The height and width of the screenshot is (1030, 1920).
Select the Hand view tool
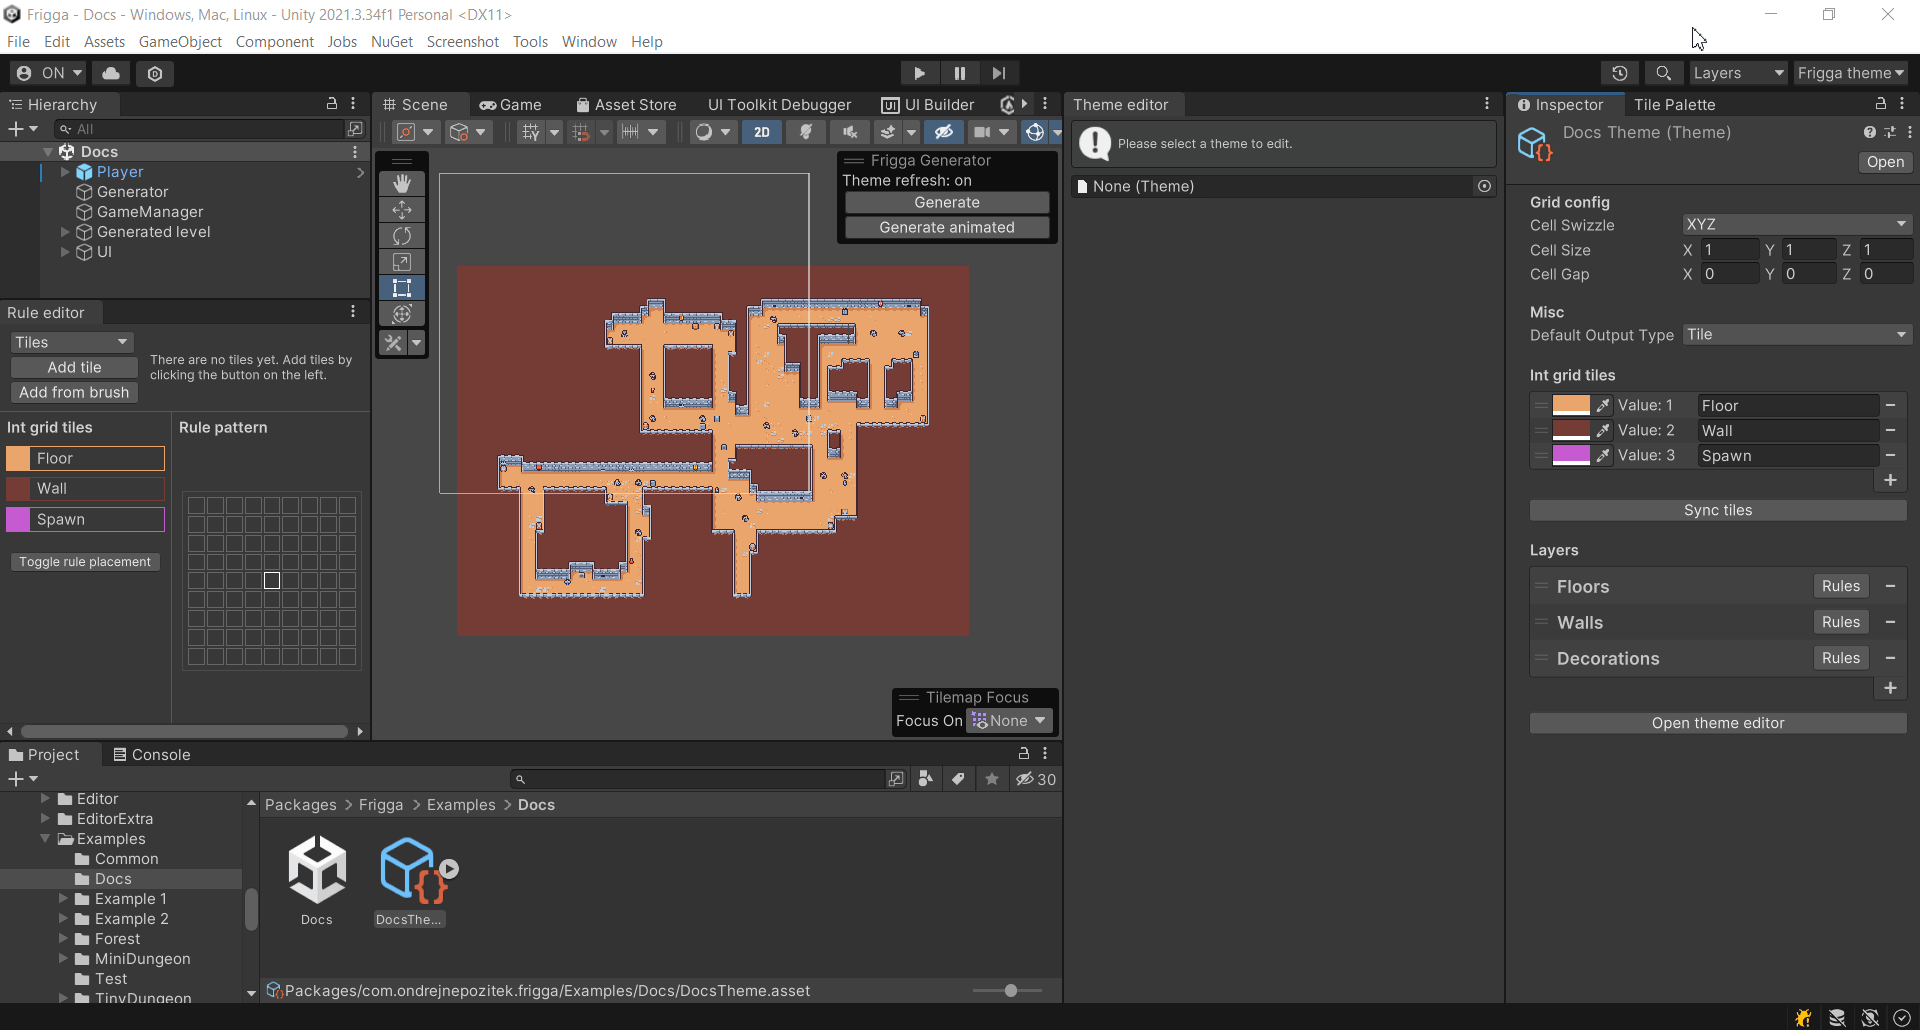coord(402,184)
